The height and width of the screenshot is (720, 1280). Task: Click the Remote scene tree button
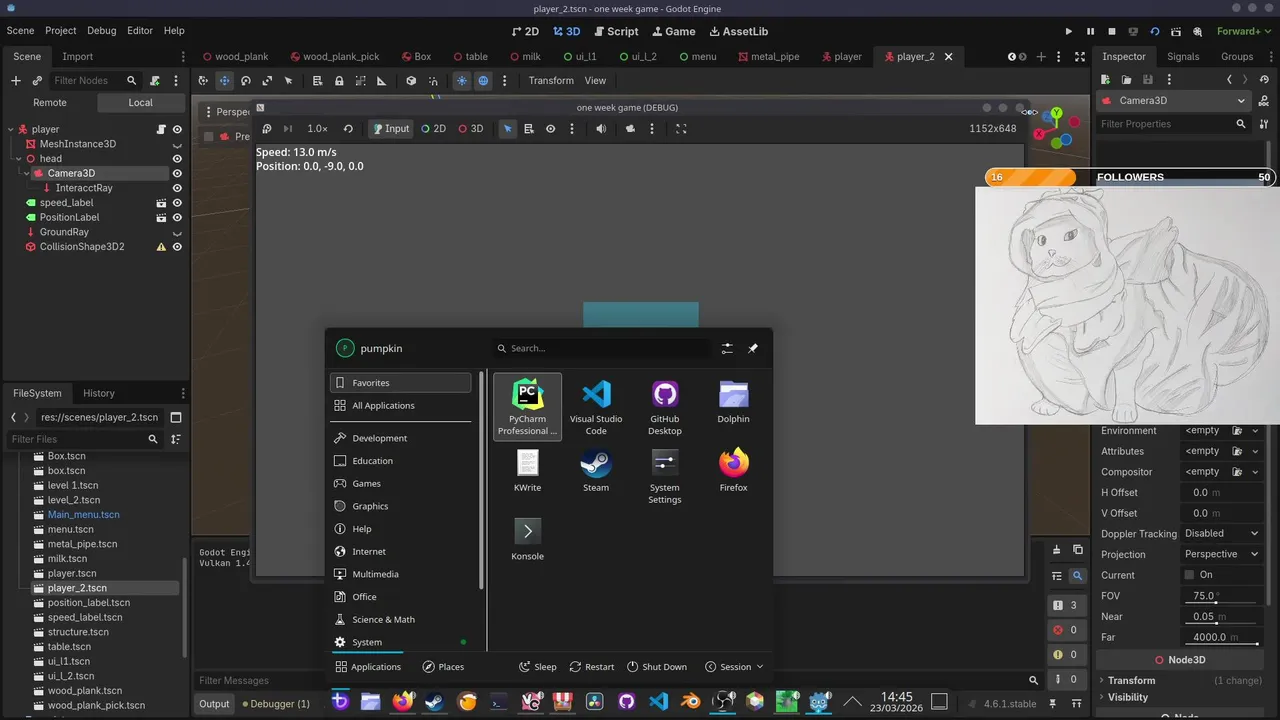tap(50, 102)
